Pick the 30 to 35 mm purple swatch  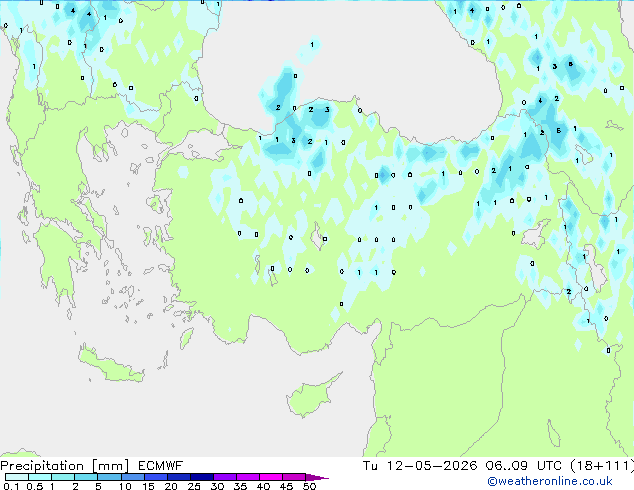coord(225,477)
